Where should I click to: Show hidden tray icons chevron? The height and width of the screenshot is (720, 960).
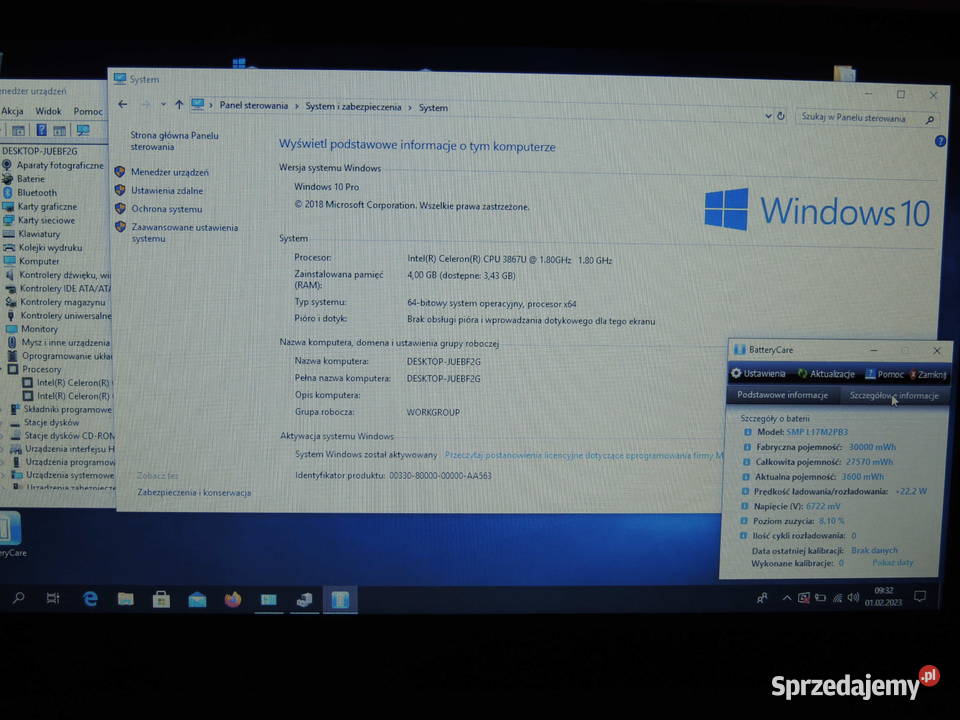point(787,598)
